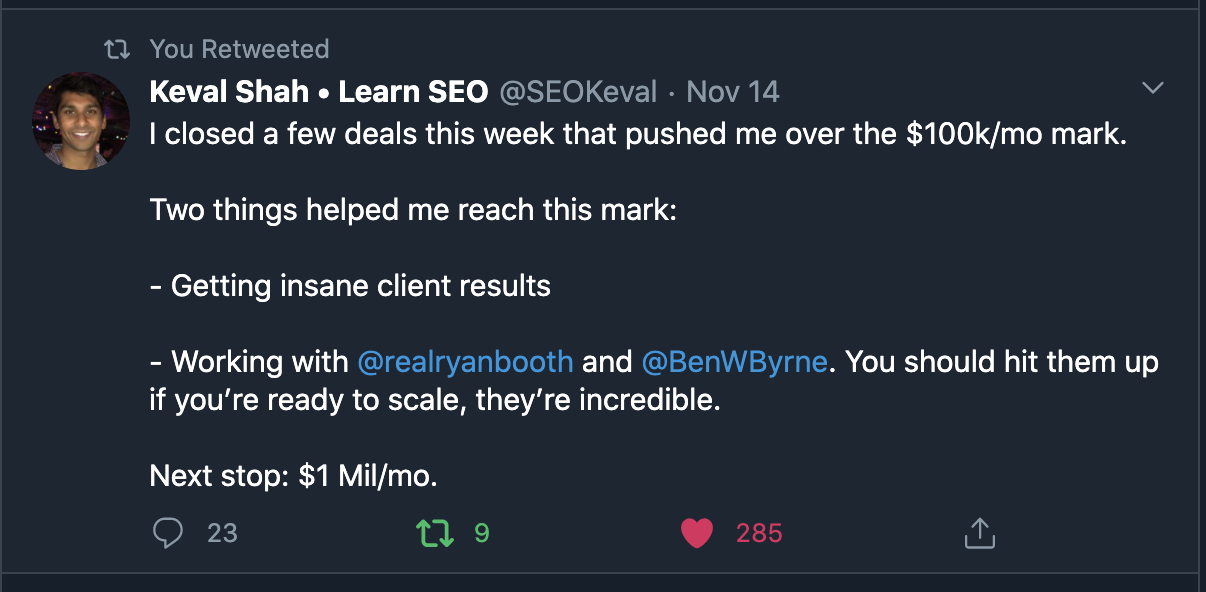Visit the @realryanbooth mention
The height and width of the screenshot is (592, 1206).
465,361
